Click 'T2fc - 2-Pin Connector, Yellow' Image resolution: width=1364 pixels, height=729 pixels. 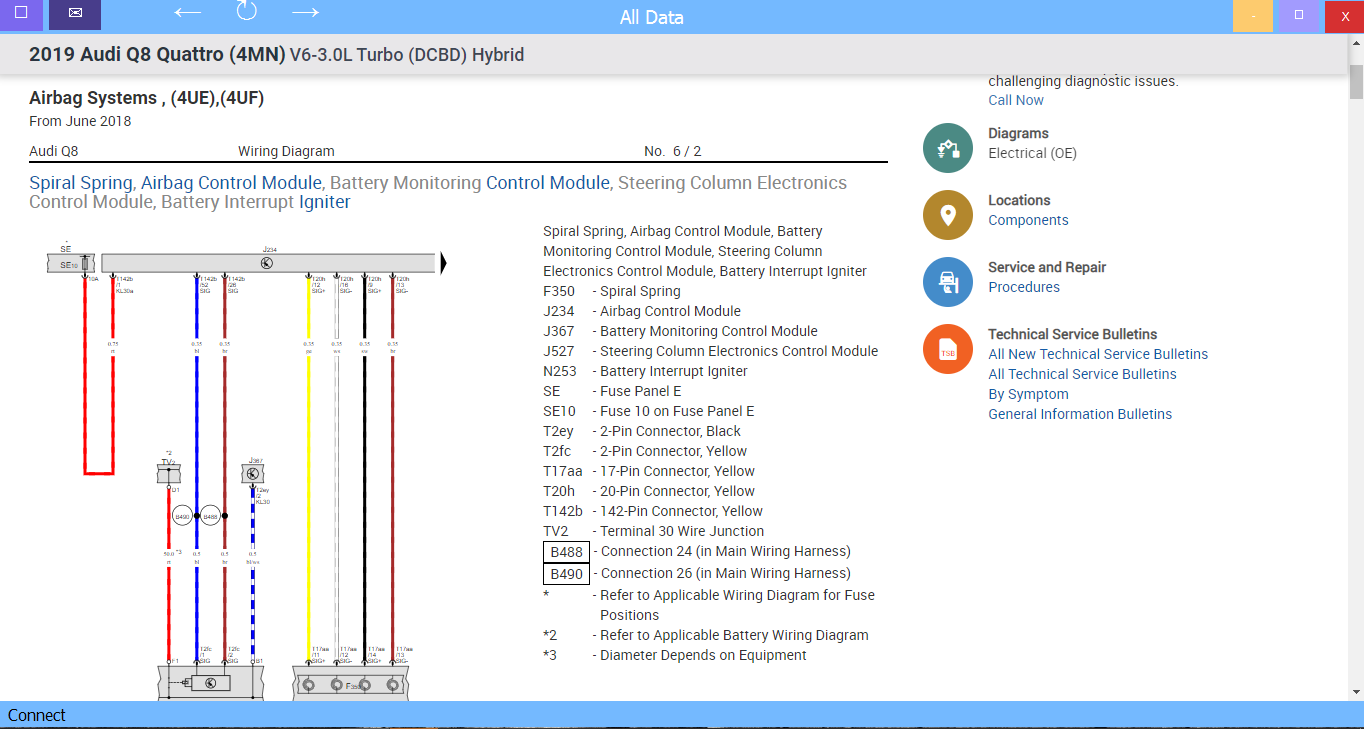click(645, 451)
